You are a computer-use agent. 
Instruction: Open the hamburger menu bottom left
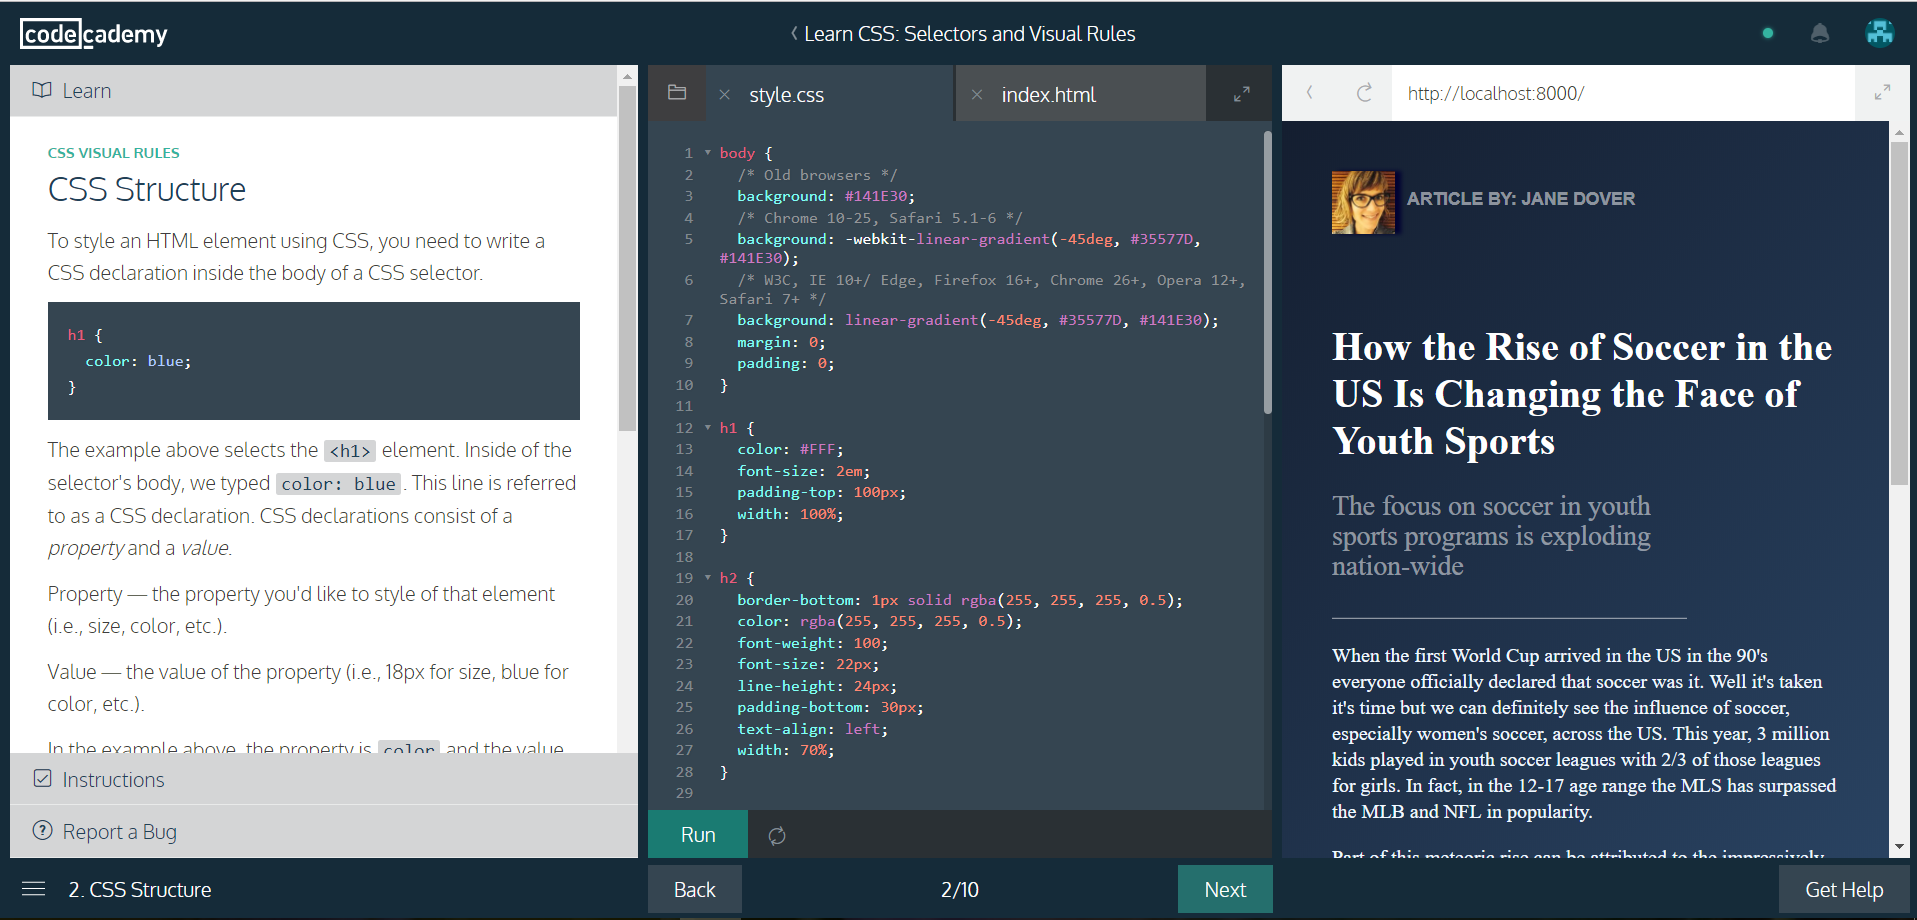[x=33, y=889]
